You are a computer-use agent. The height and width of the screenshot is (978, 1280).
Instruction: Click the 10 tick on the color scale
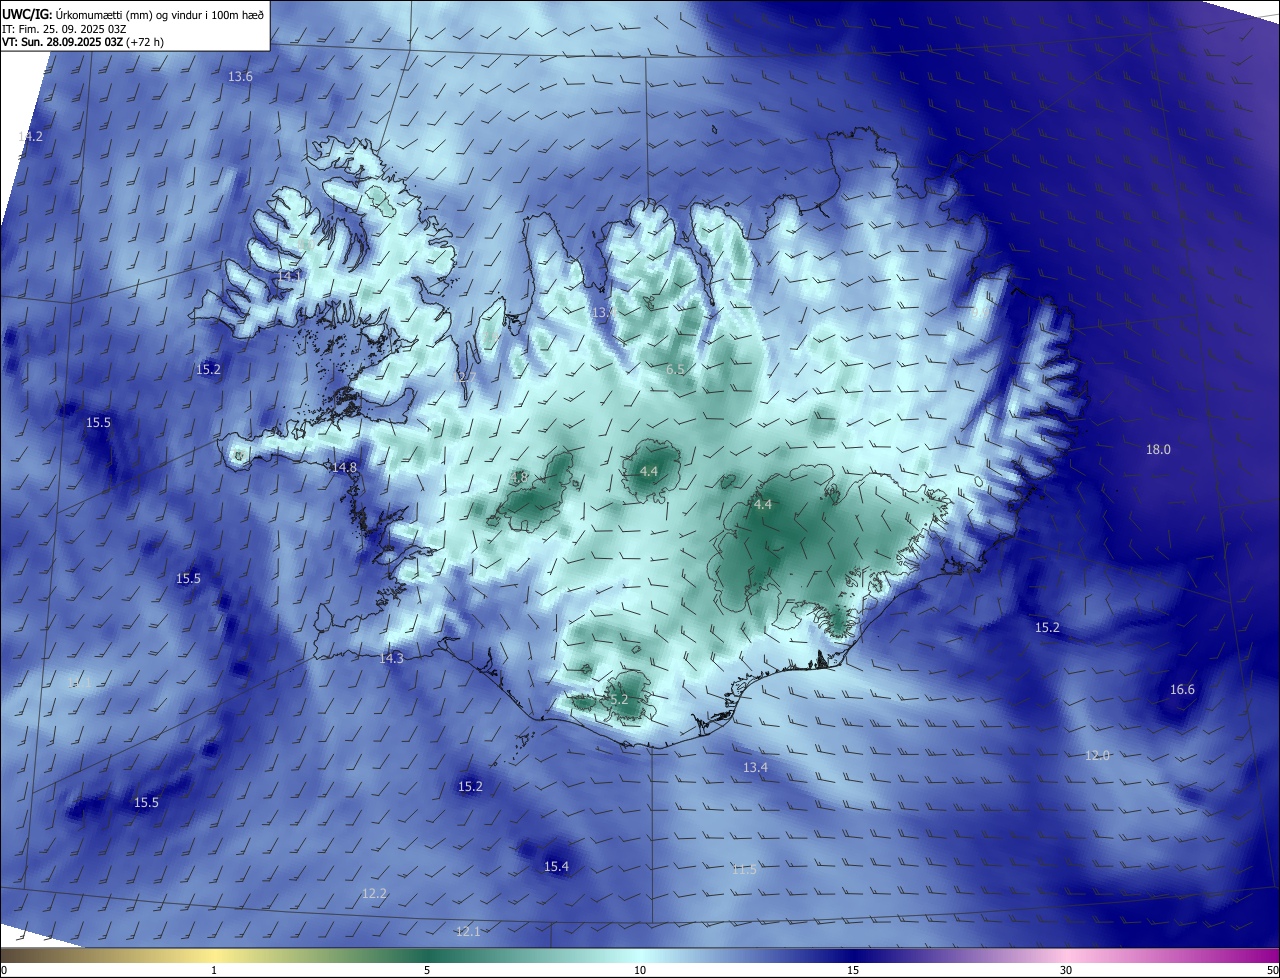[x=640, y=970]
